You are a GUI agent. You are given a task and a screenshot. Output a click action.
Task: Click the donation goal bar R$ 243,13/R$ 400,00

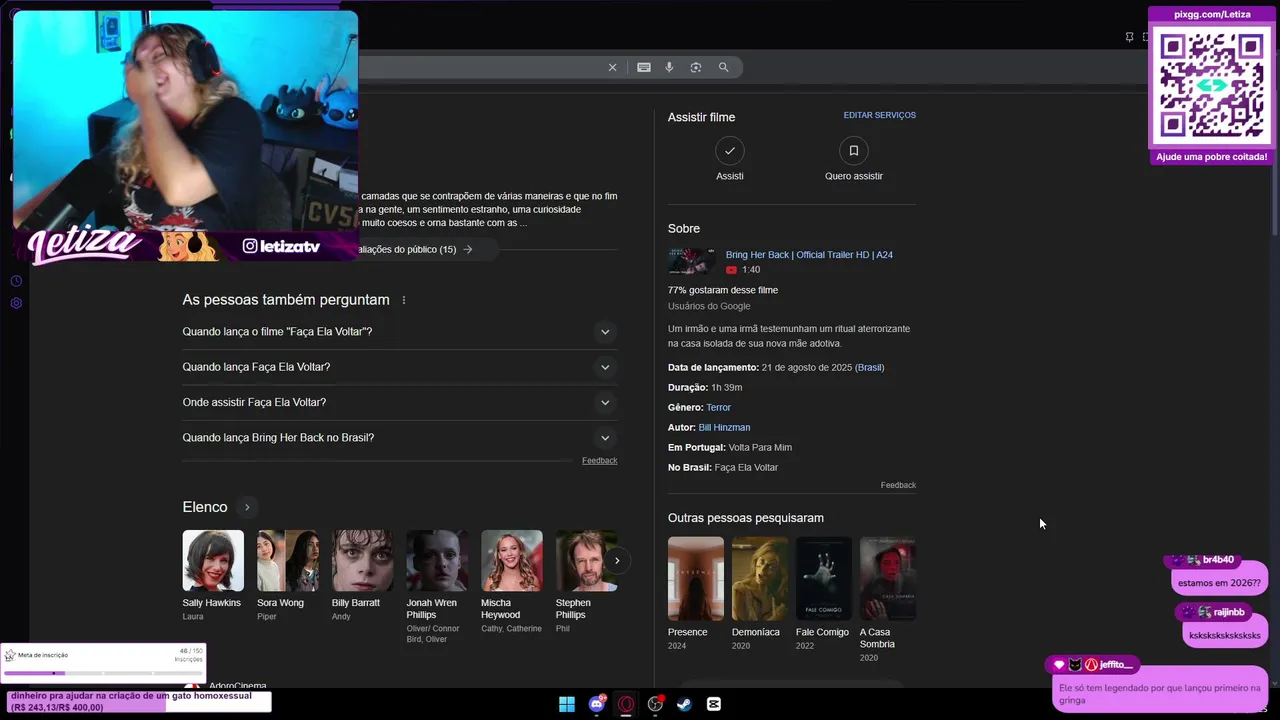coord(139,702)
